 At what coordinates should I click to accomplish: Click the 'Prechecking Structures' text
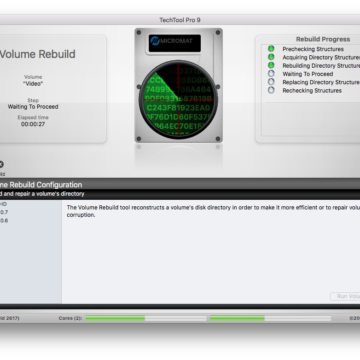pos(313,49)
